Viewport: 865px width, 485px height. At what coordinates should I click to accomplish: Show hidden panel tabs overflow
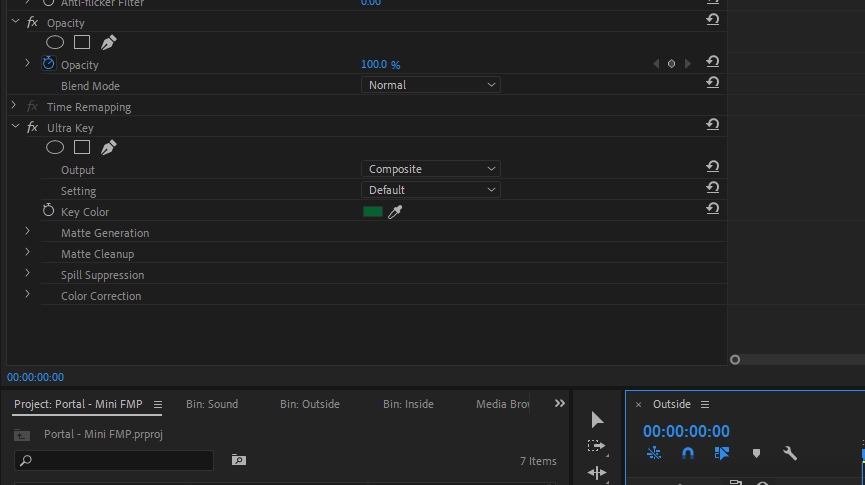coord(559,403)
